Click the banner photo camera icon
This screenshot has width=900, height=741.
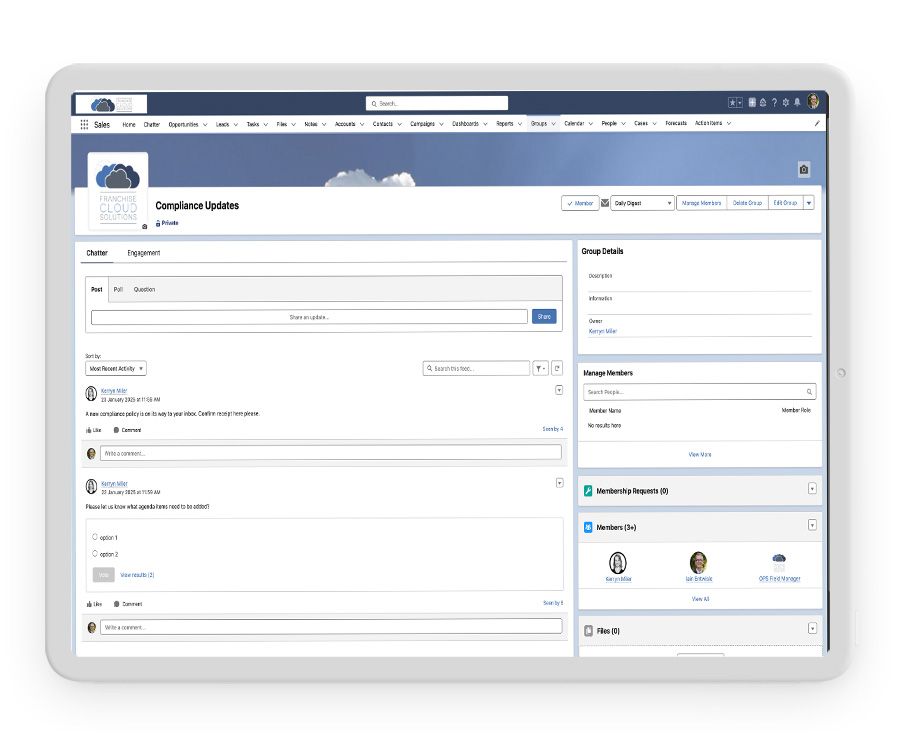pyautogui.click(x=803, y=170)
